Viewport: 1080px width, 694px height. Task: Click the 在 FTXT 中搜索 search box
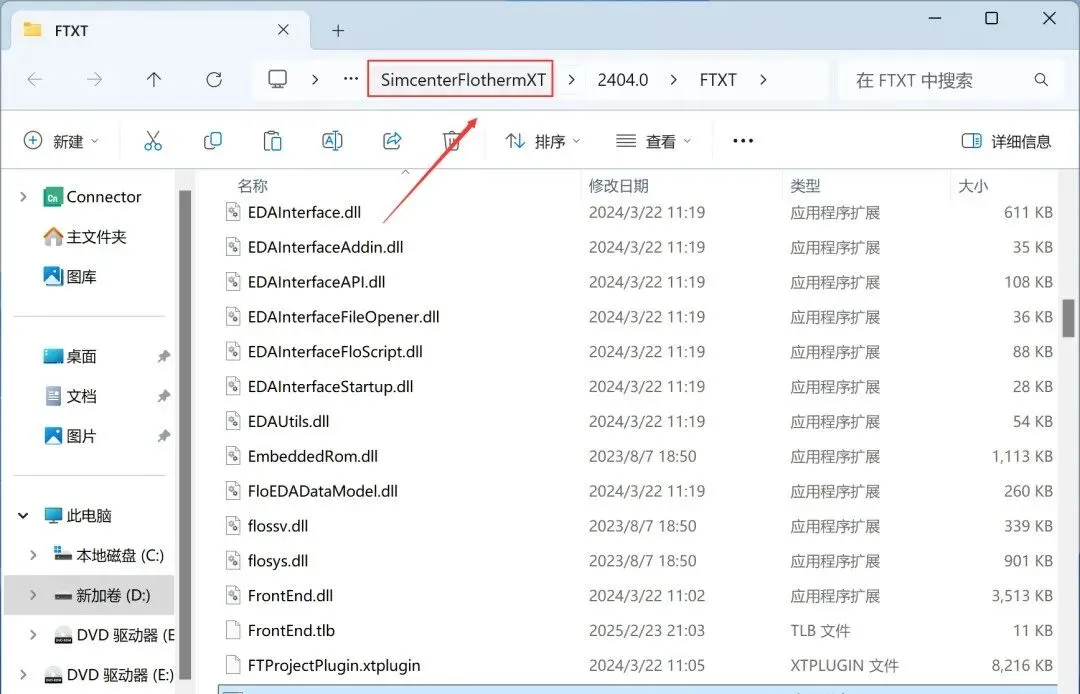(951, 80)
